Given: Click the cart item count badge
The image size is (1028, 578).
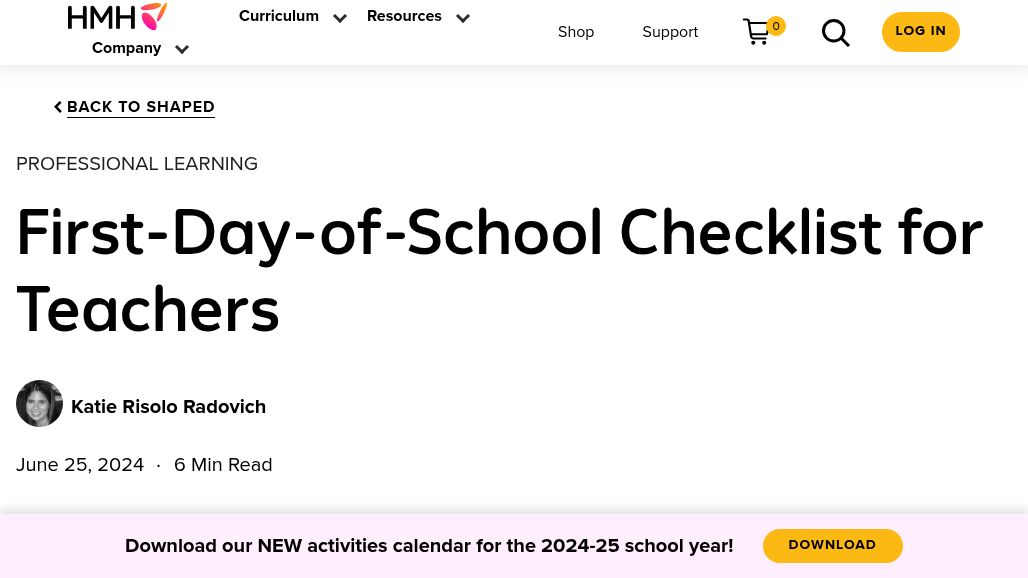Looking at the screenshot, I should point(776,26).
